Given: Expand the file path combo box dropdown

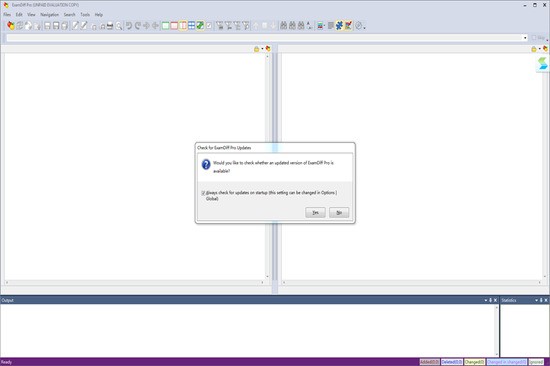Looking at the screenshot, I should pyautogui.click(x=525, y=38).
